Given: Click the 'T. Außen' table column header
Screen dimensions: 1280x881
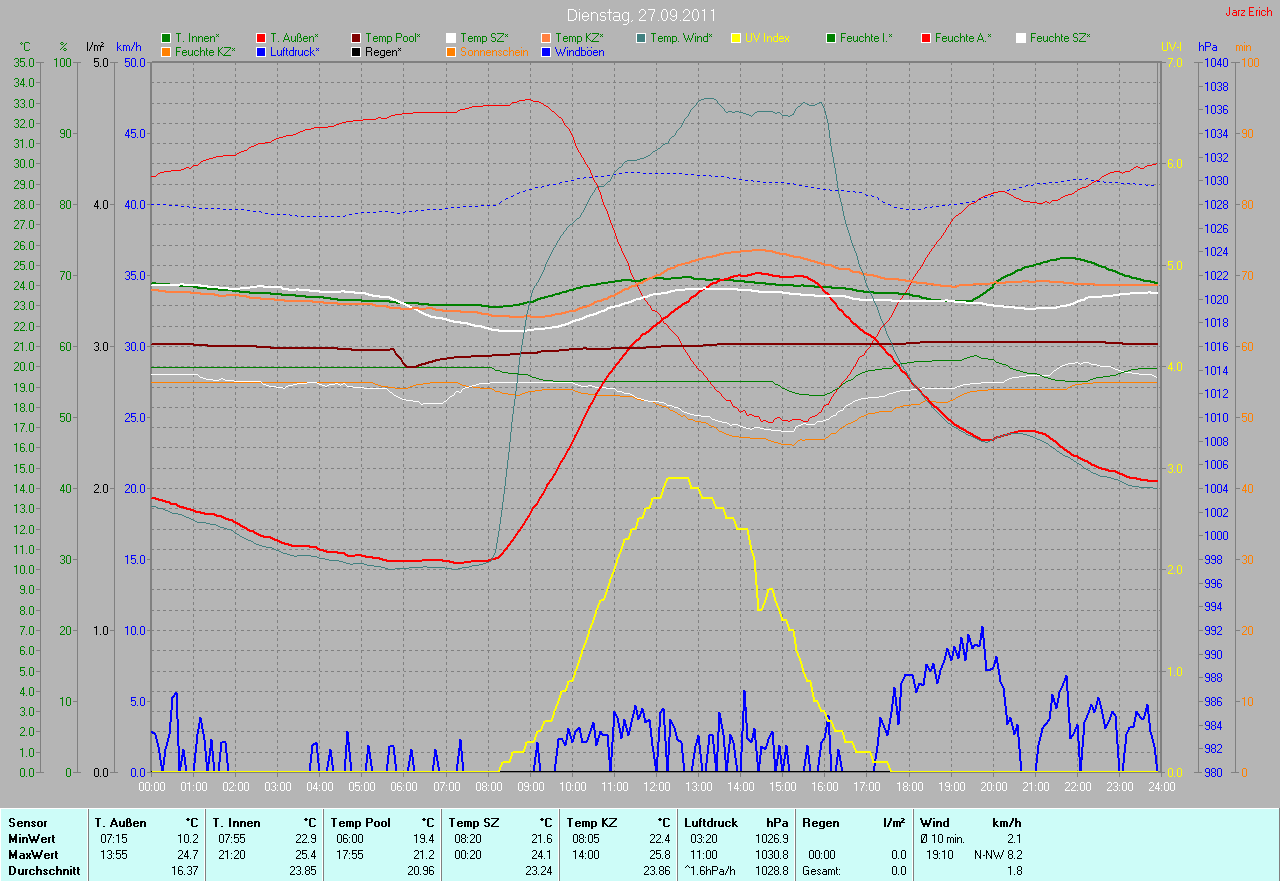Looking at the screenshot, I should [121, 823].
